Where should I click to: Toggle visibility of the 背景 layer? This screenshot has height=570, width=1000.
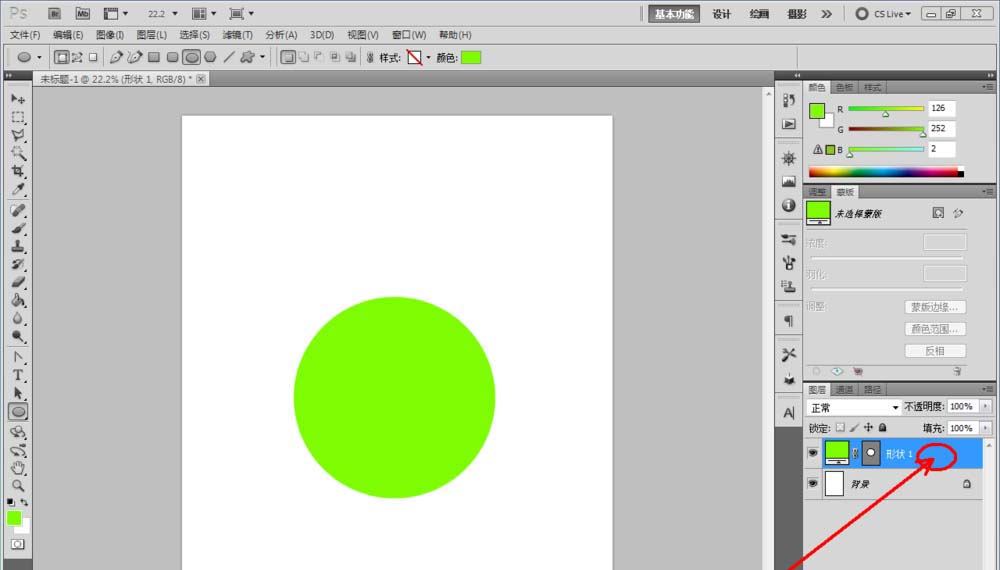(x=812, y=484)
